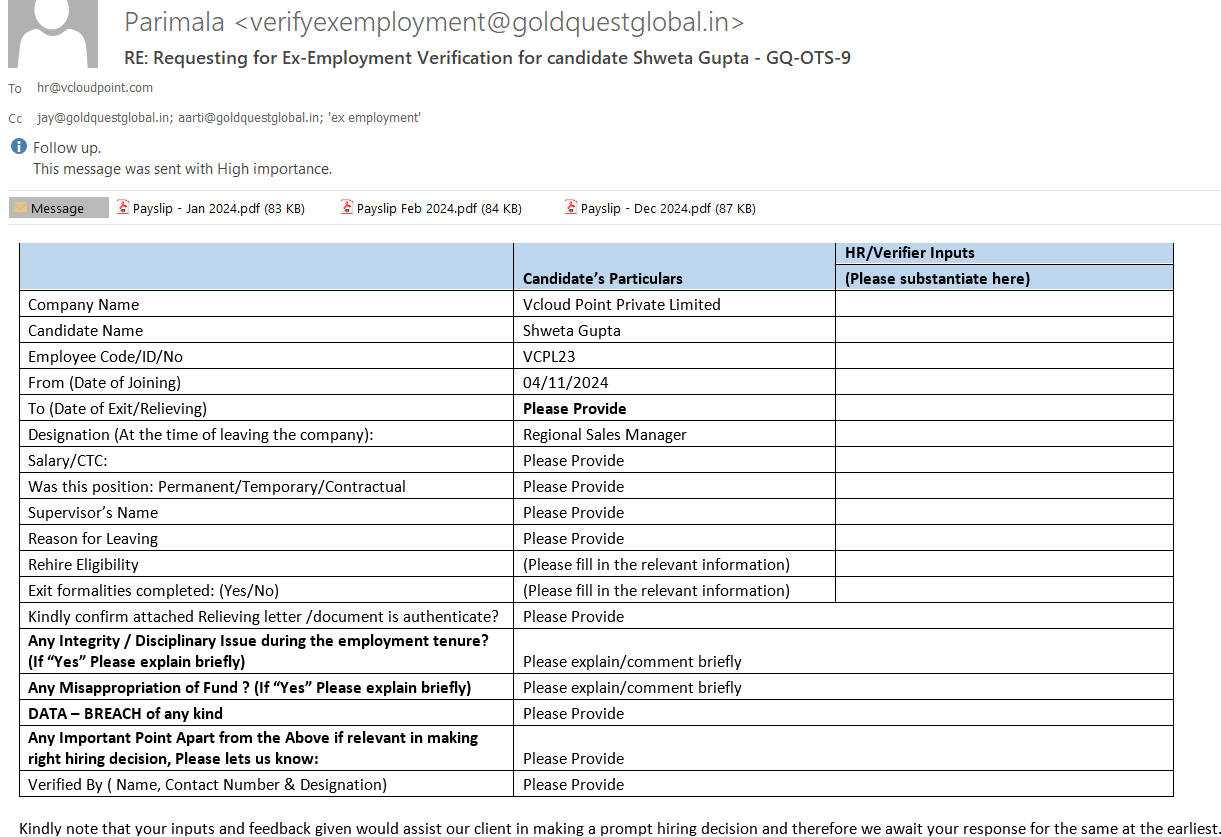This screenshot has height=837, width=1221.
Task: Click 'Was this position: Permanent/Temporary/Contractual' label
Action: click(x=217, y=487)
